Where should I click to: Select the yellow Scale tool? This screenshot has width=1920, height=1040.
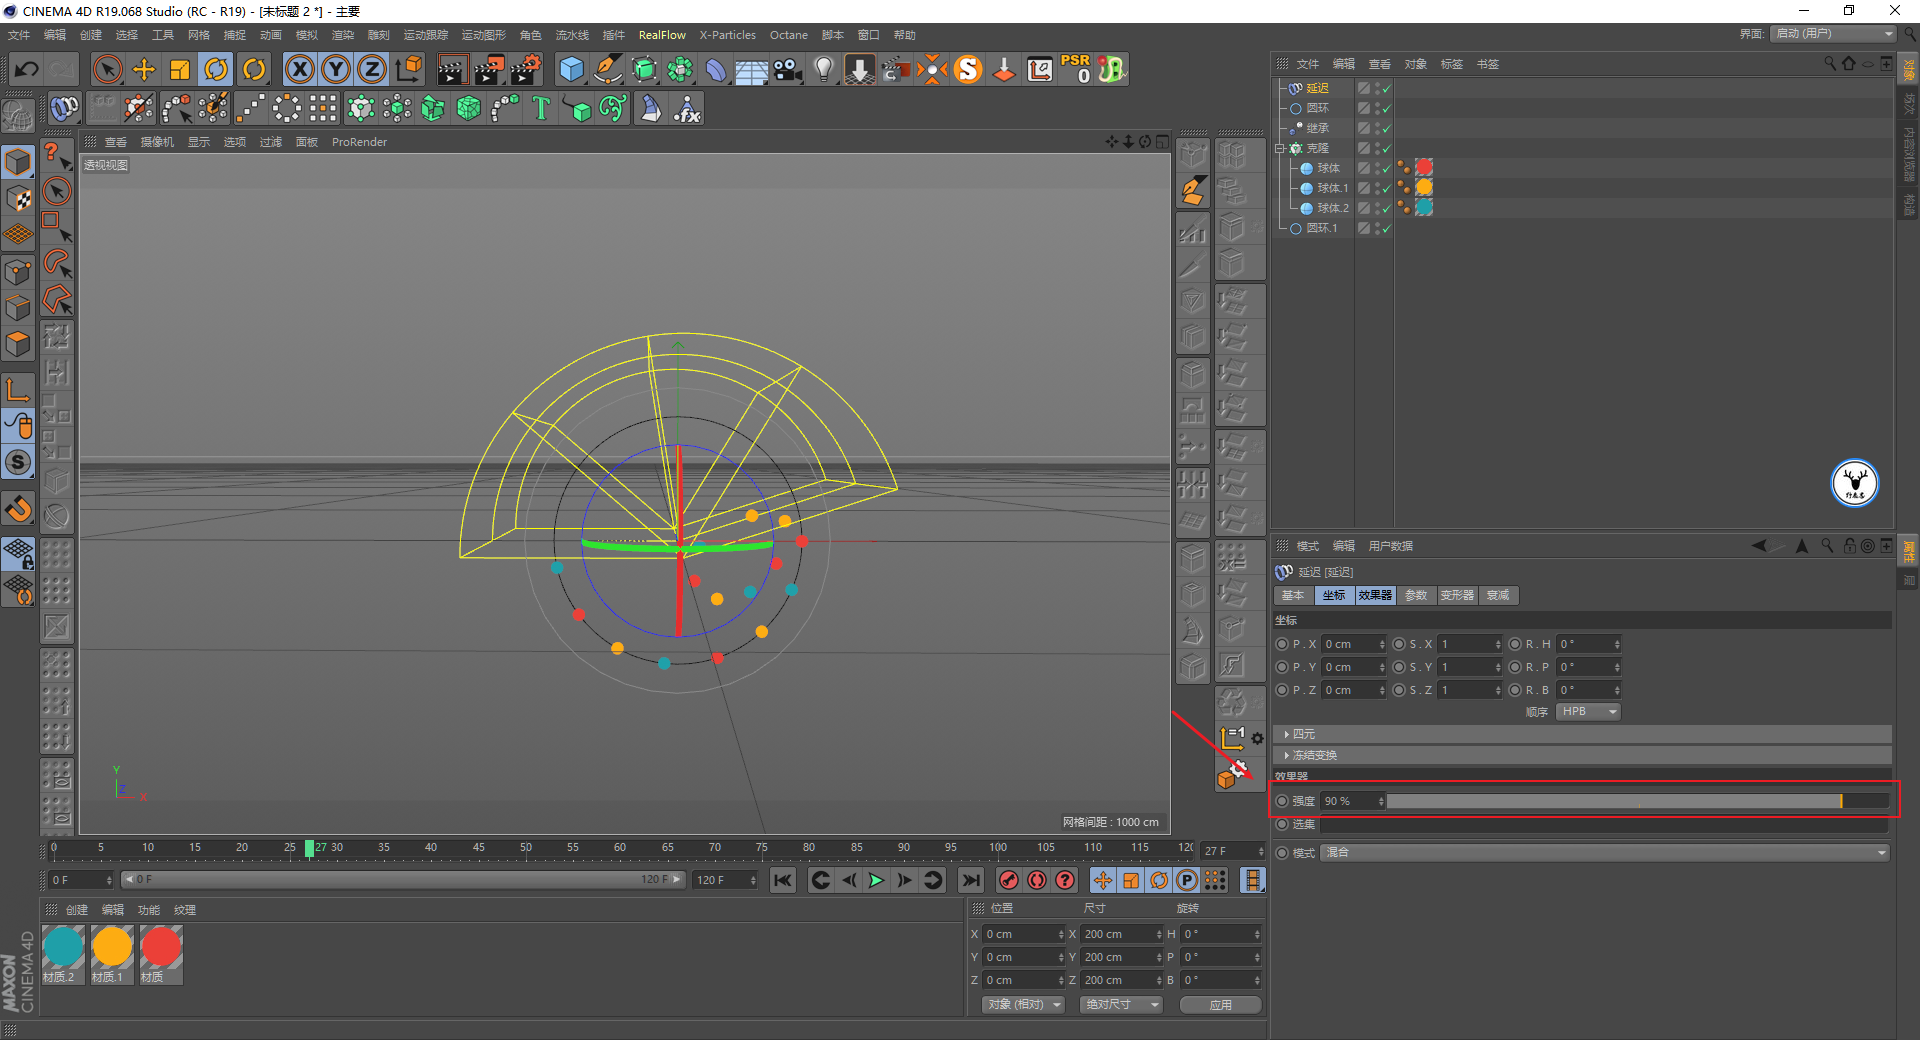coord(180,69)
